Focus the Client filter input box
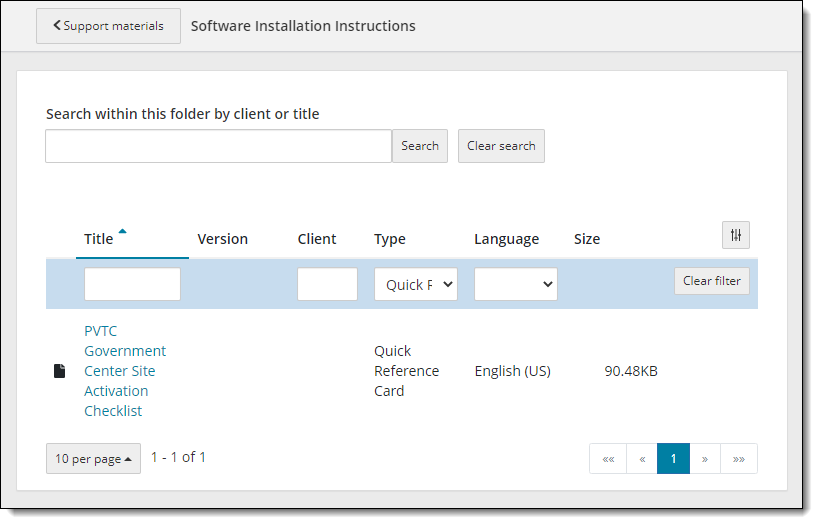Viewport: 818px width, 524px height. tap(327, 284)
